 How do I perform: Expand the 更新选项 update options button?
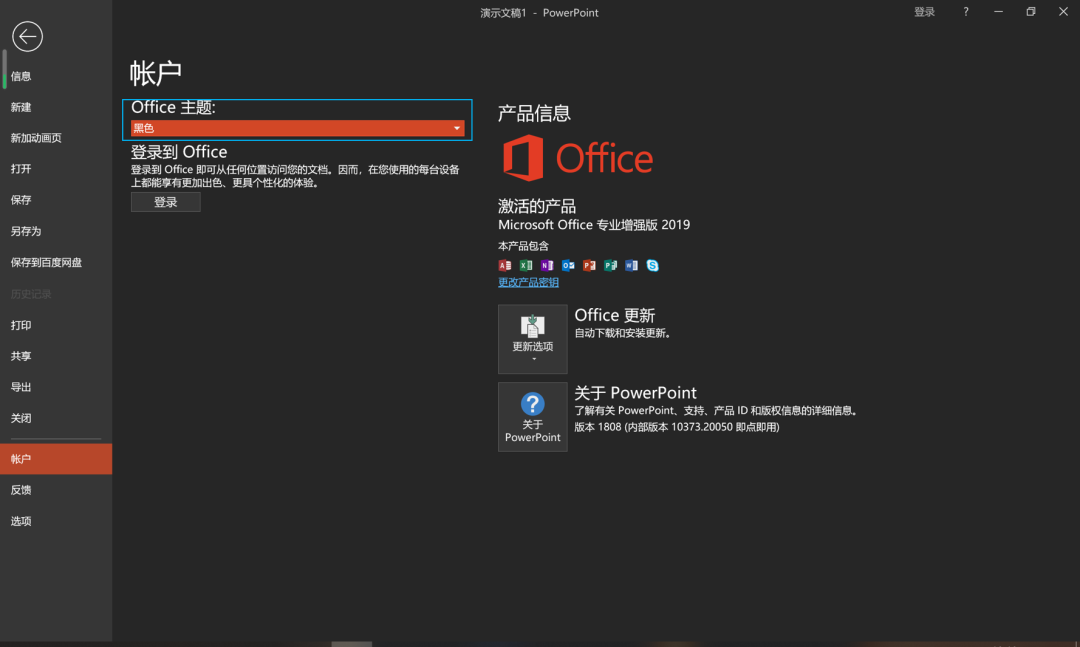pos(532,339)
